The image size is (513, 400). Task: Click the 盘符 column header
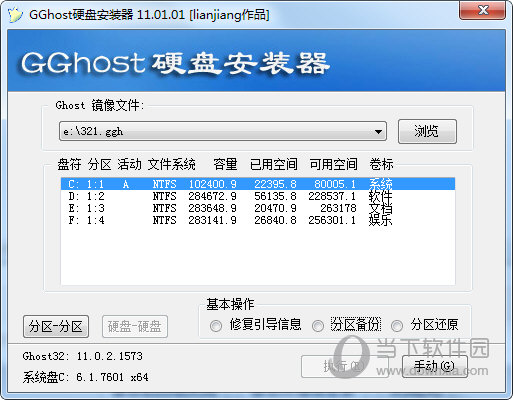(69, 164)
